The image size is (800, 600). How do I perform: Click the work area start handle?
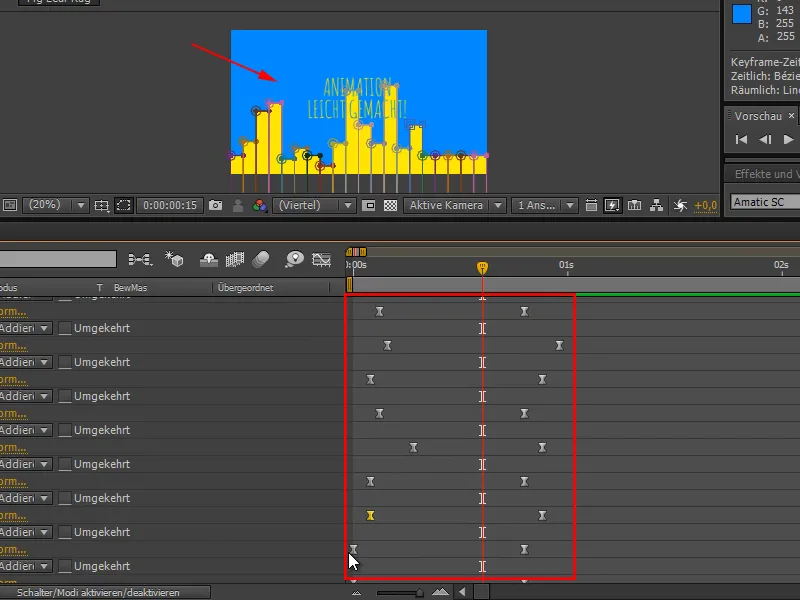[x=349, y=284]
